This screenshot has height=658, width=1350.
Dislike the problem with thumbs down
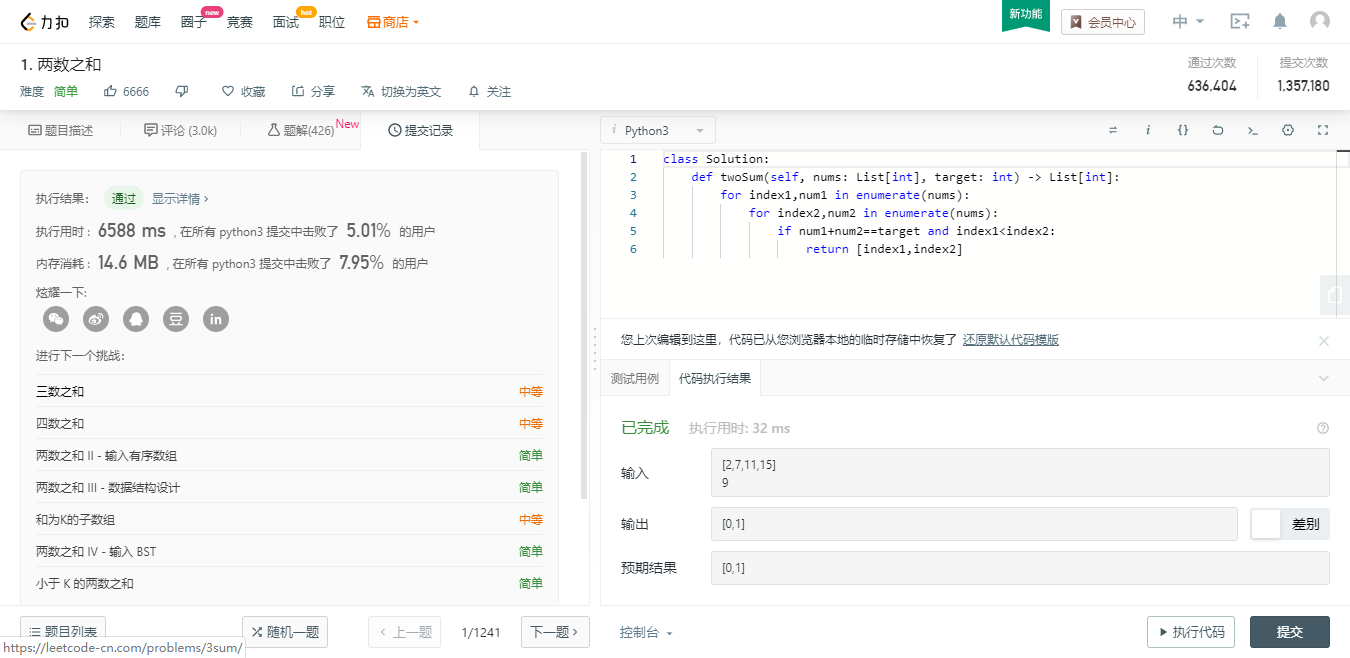pyautogui.click(x=182, y=91)
